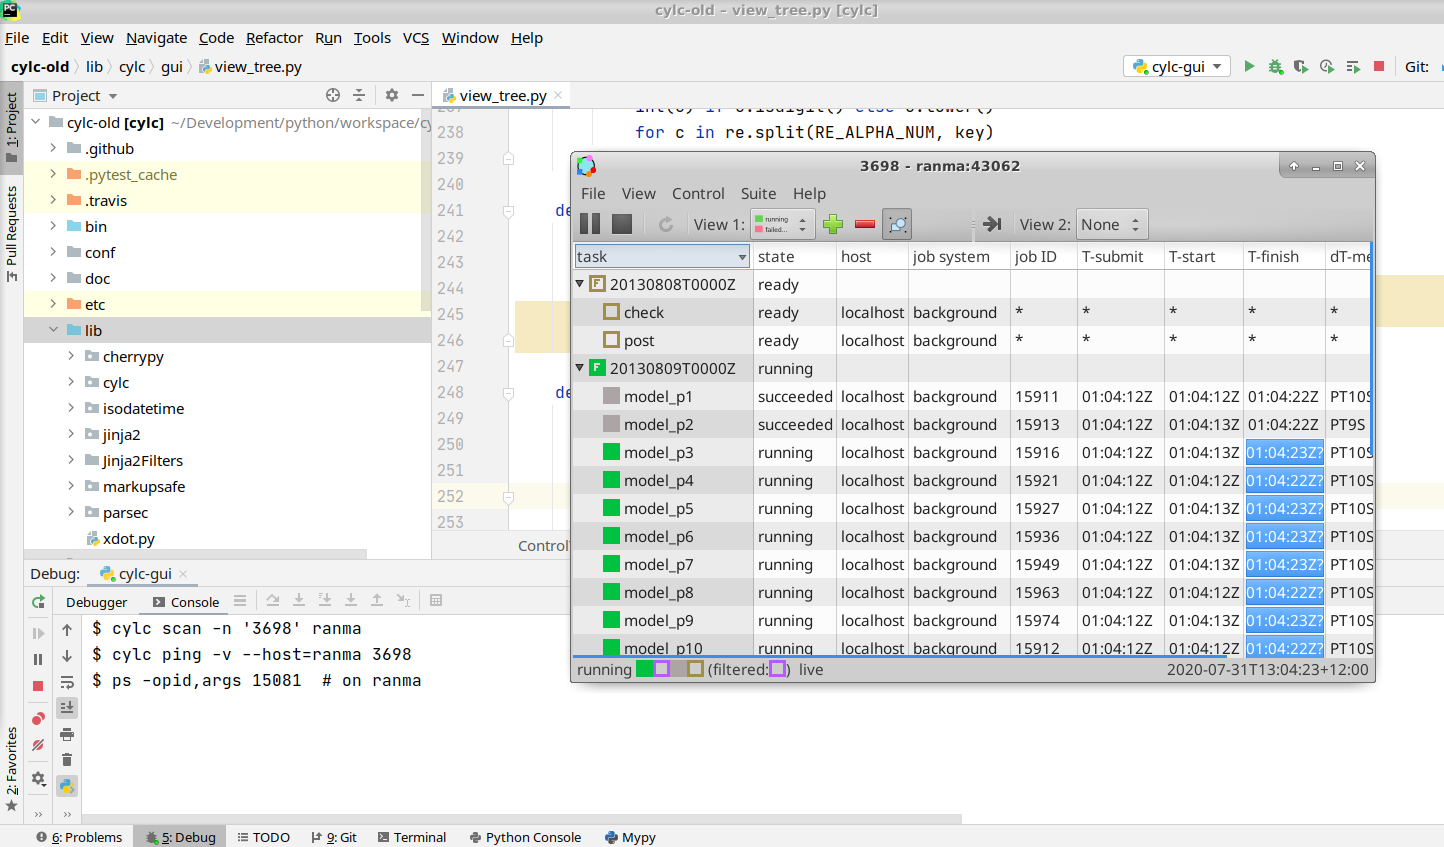Collapse the lib folder in Project tree
Image resolution: width=1444 pixels, height=847 pixels.
click(54, 330)
